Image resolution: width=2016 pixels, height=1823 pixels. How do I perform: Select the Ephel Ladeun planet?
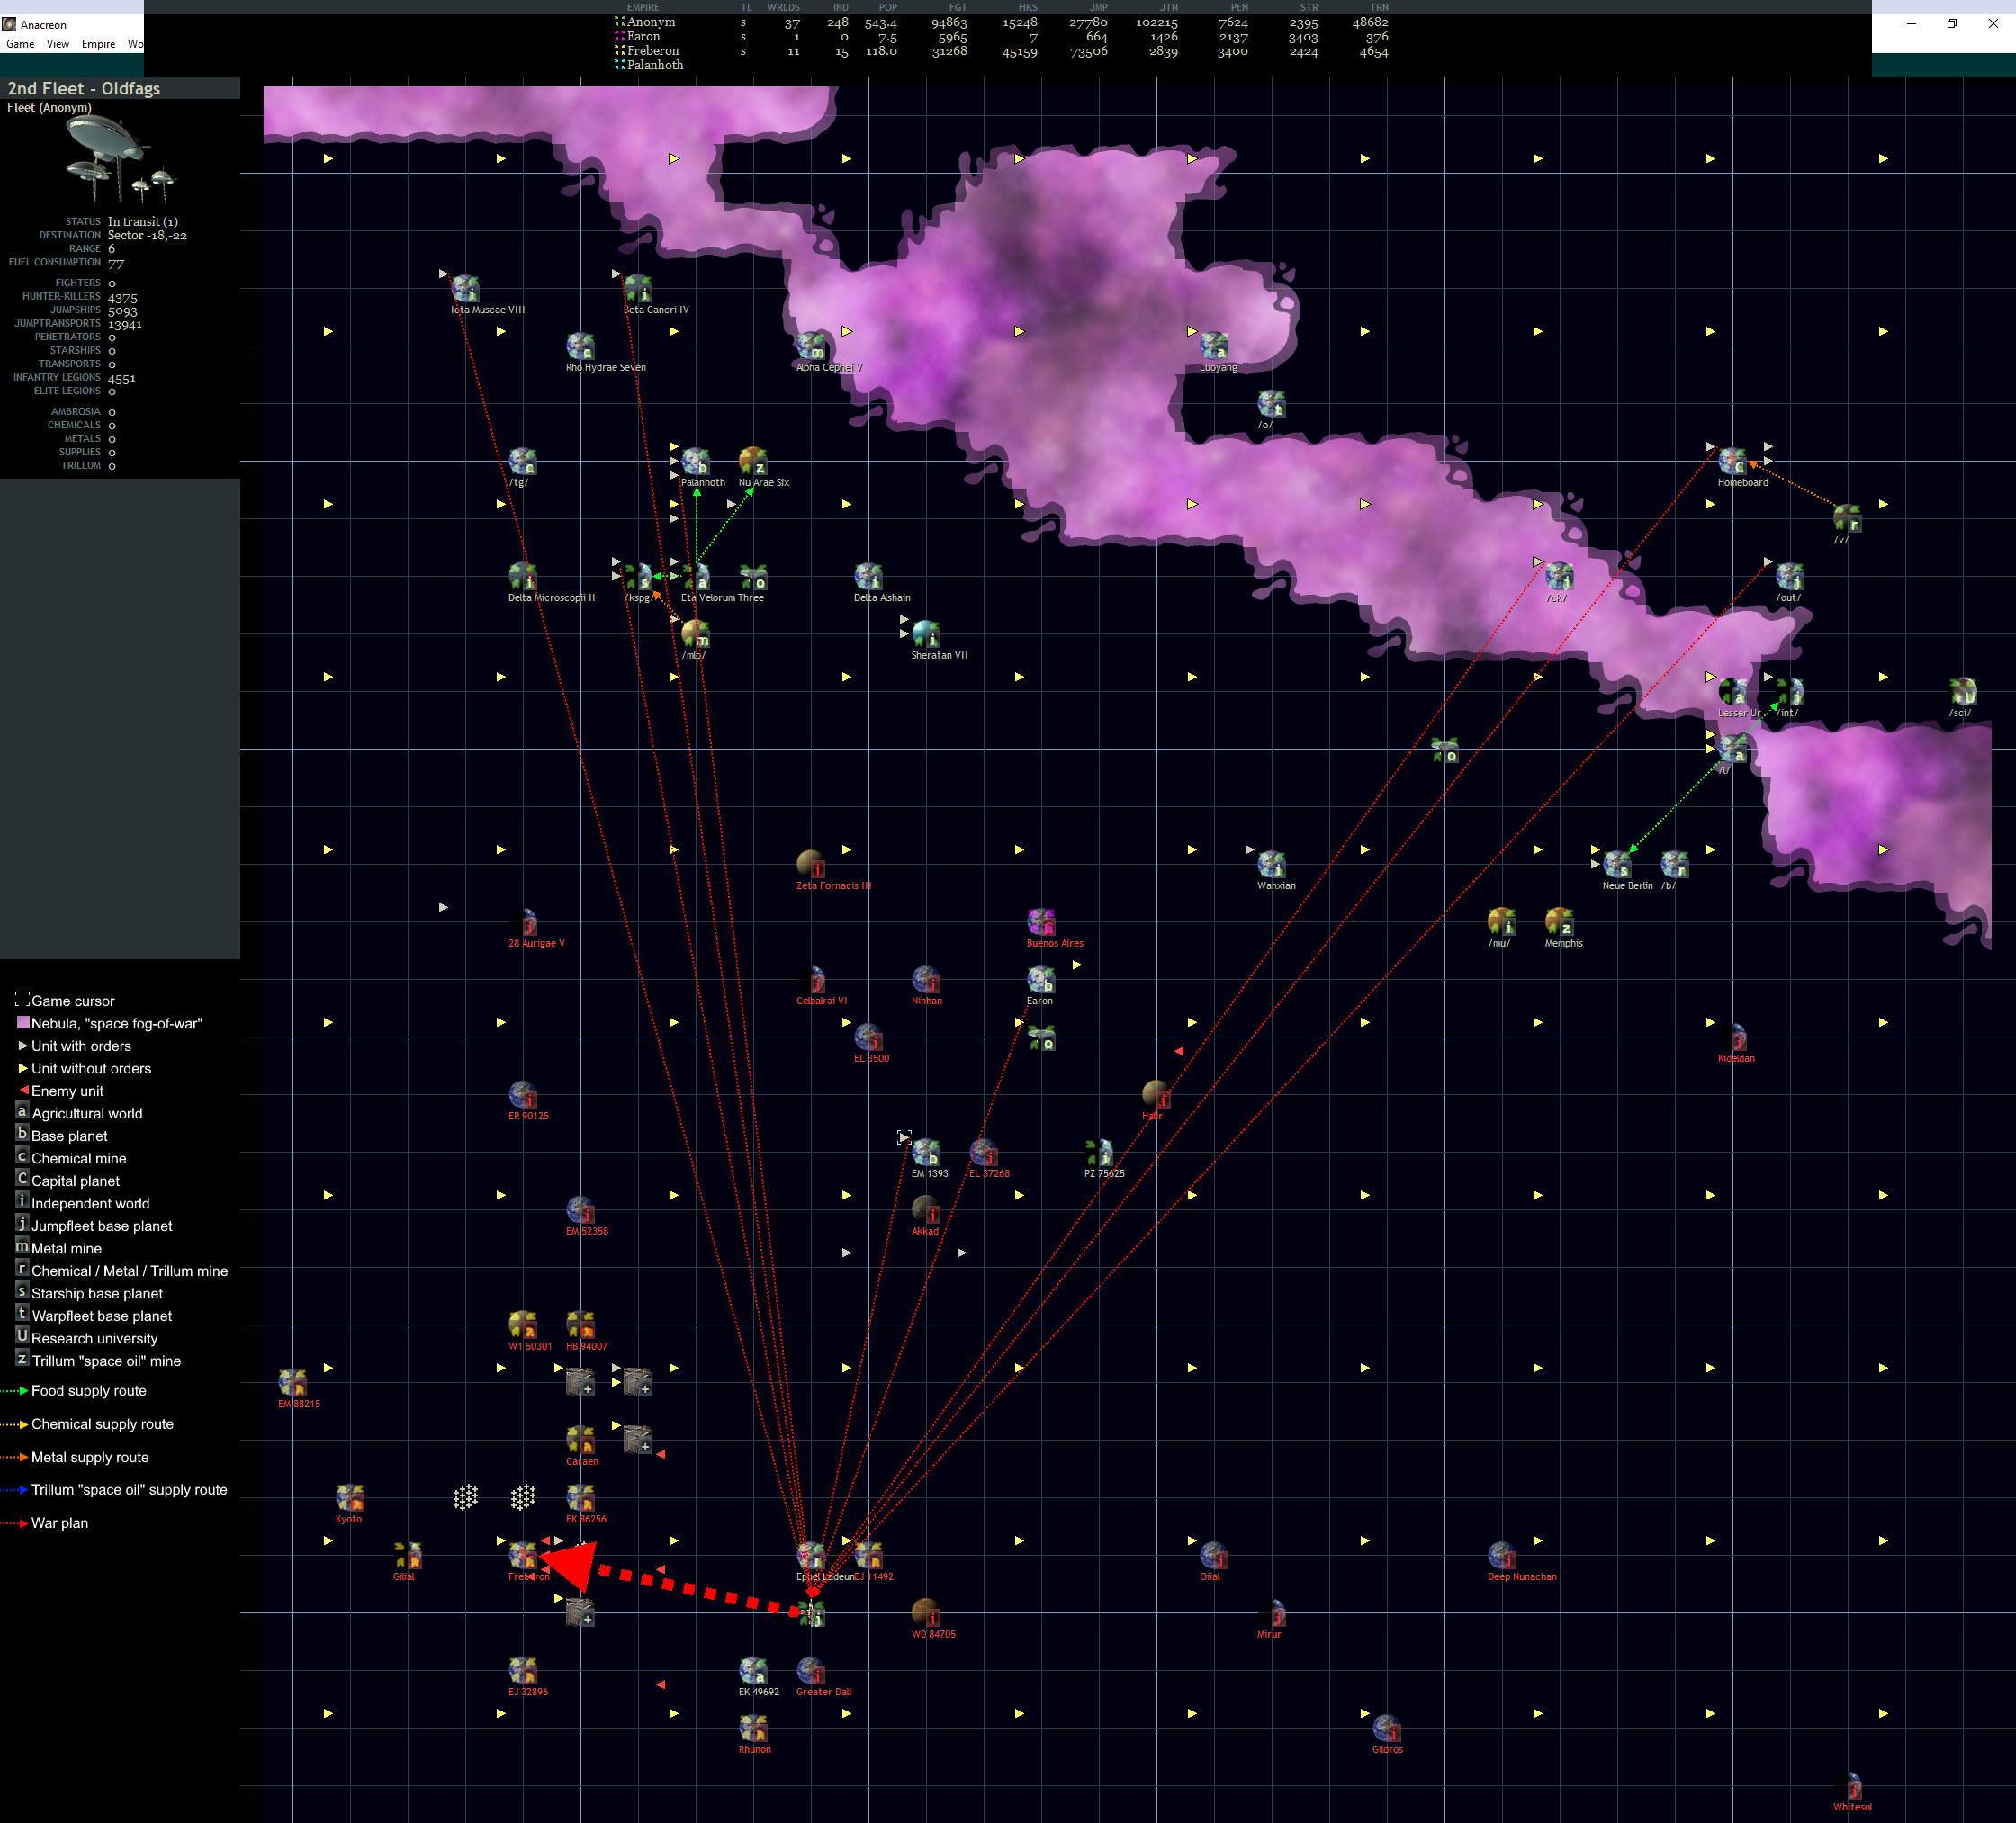811,1555
